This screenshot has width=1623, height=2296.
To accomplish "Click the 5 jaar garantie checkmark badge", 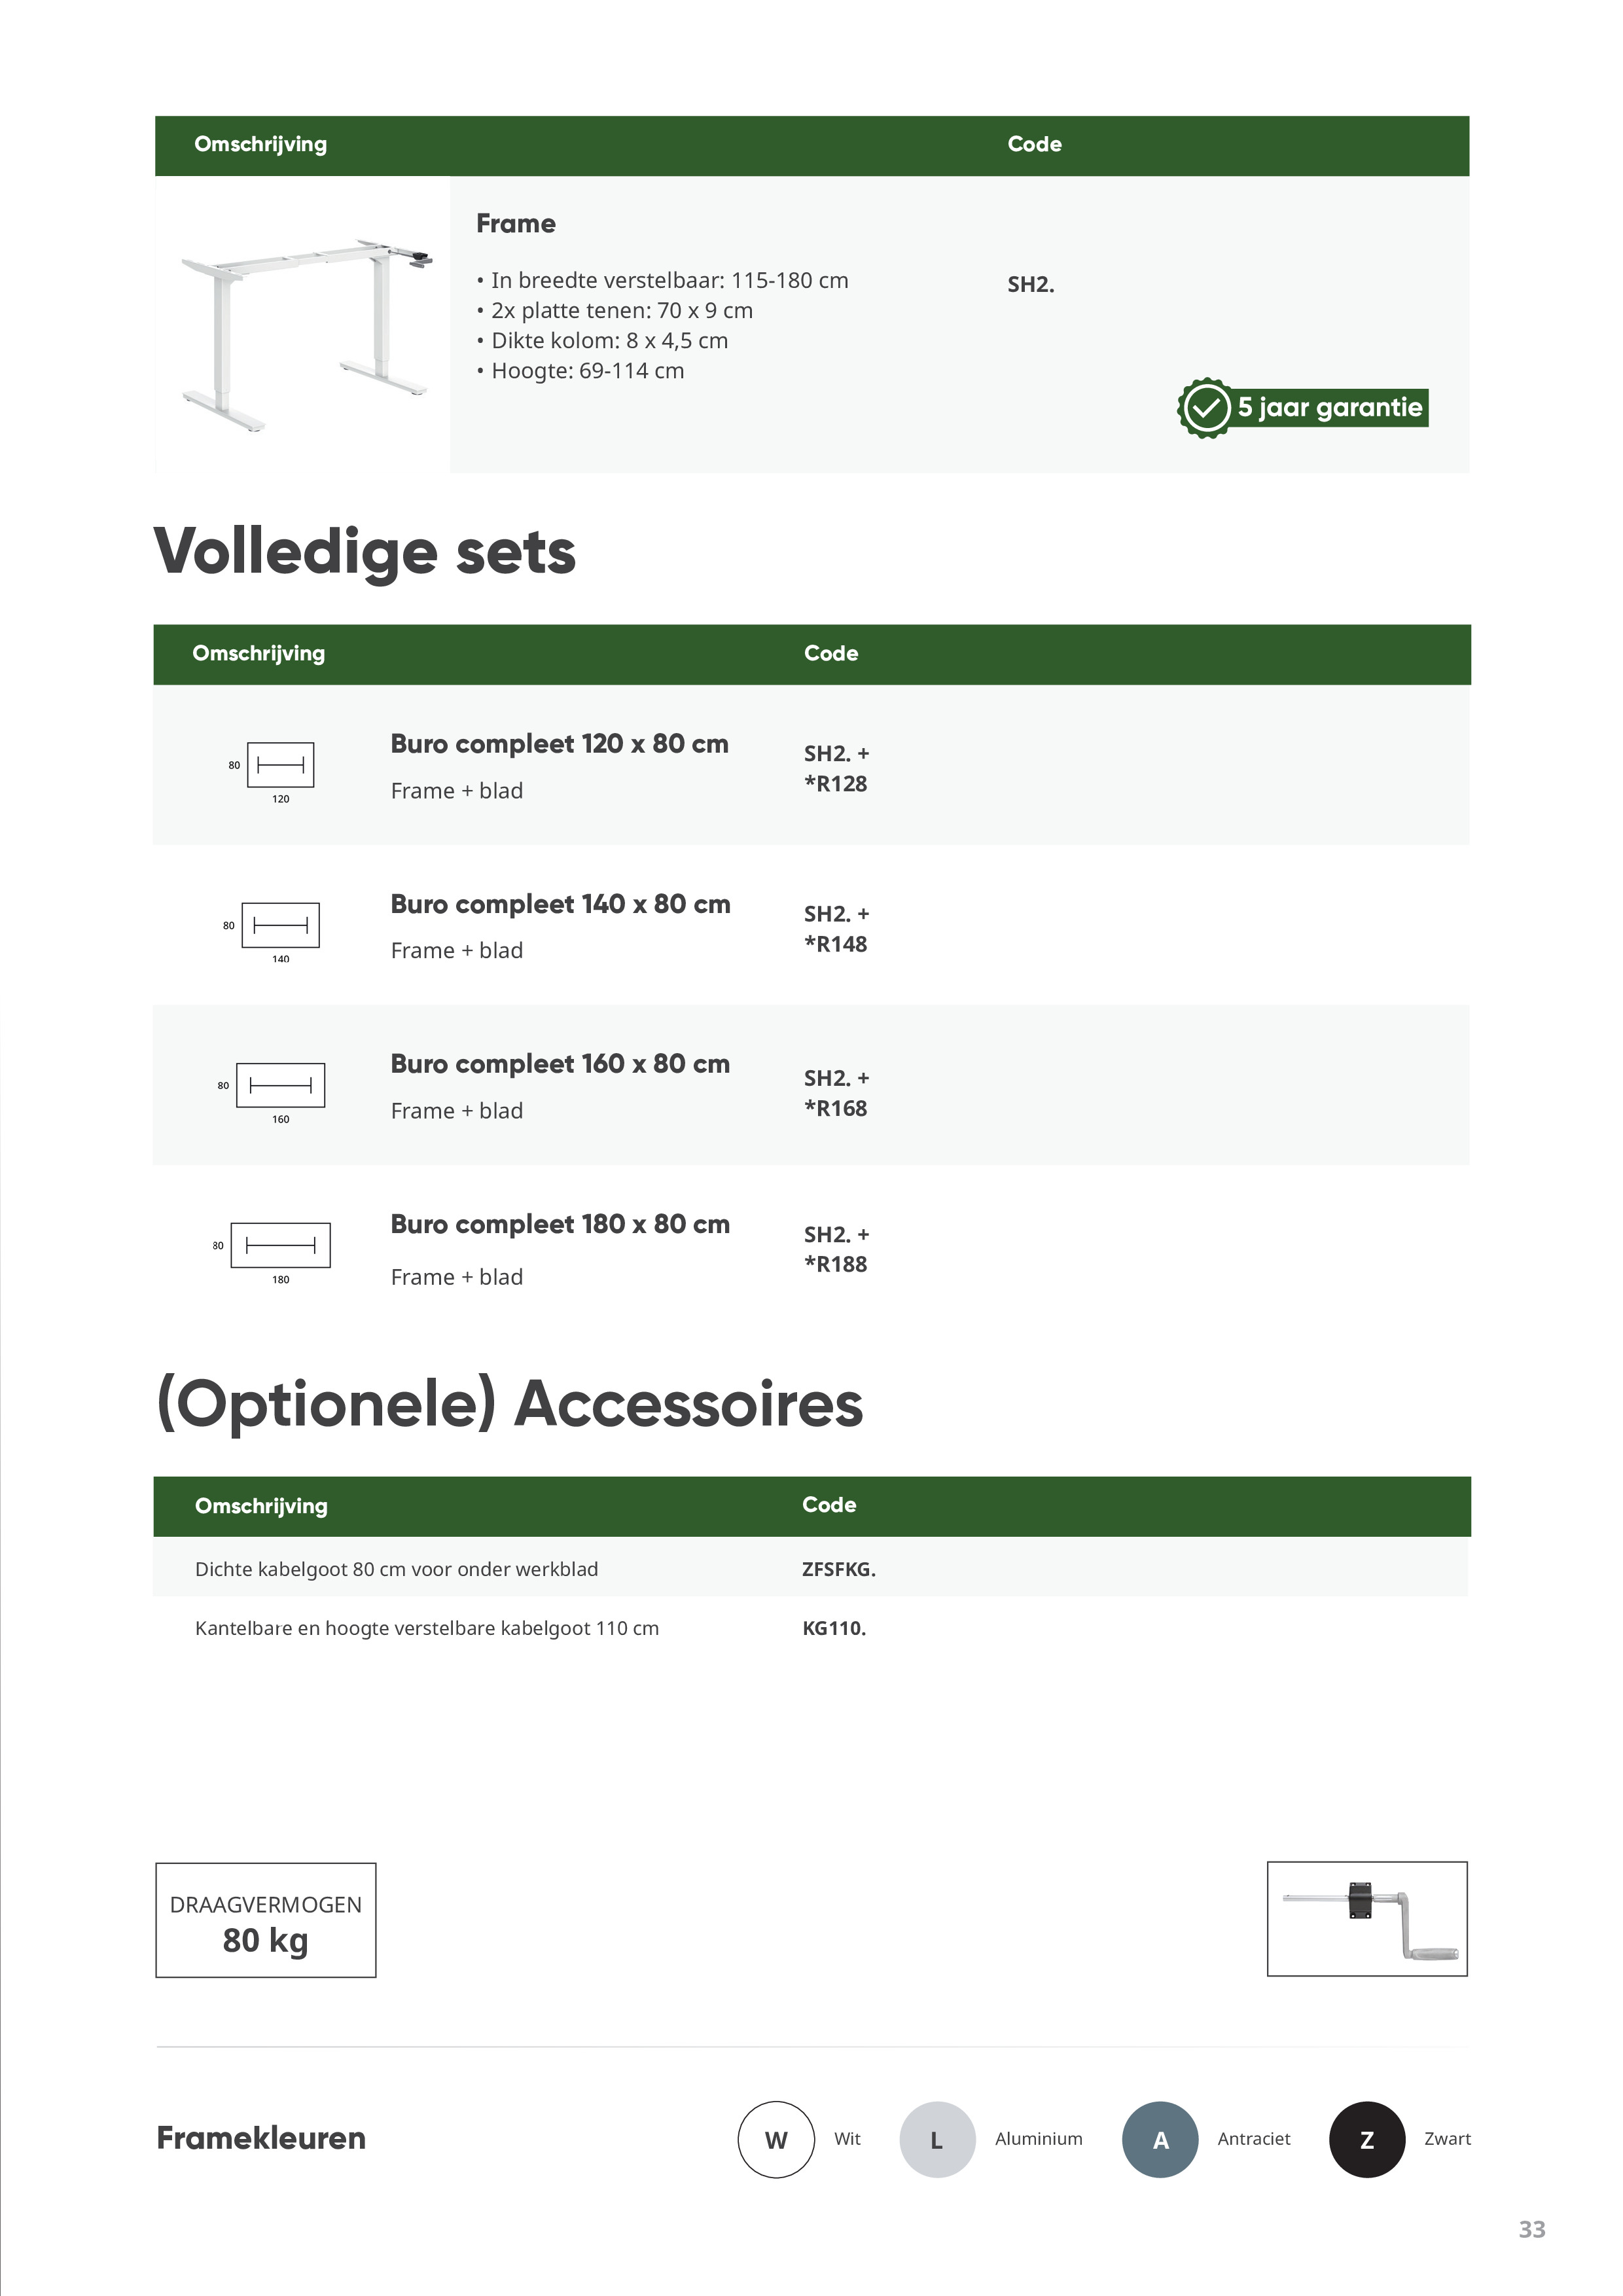I will pyautogui.click(x=1206, y=408).
